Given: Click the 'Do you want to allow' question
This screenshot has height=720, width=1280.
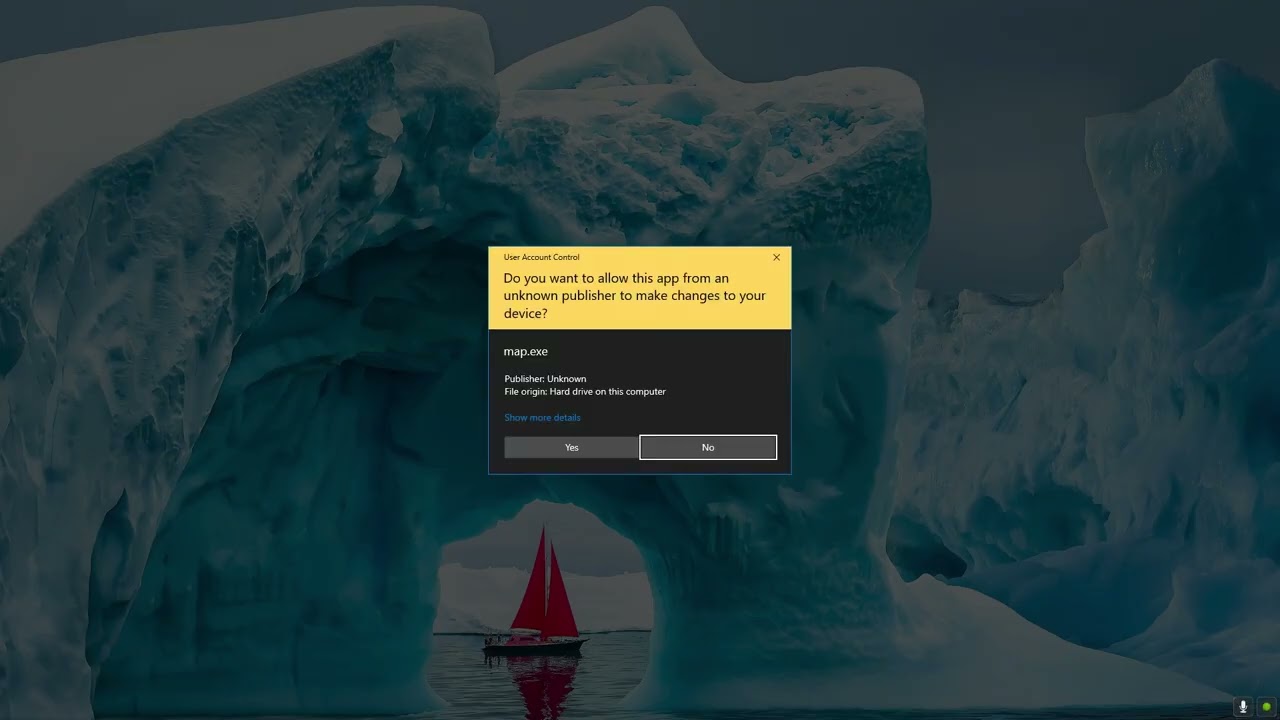Looking at the screenshot, I should click(634, 296).
